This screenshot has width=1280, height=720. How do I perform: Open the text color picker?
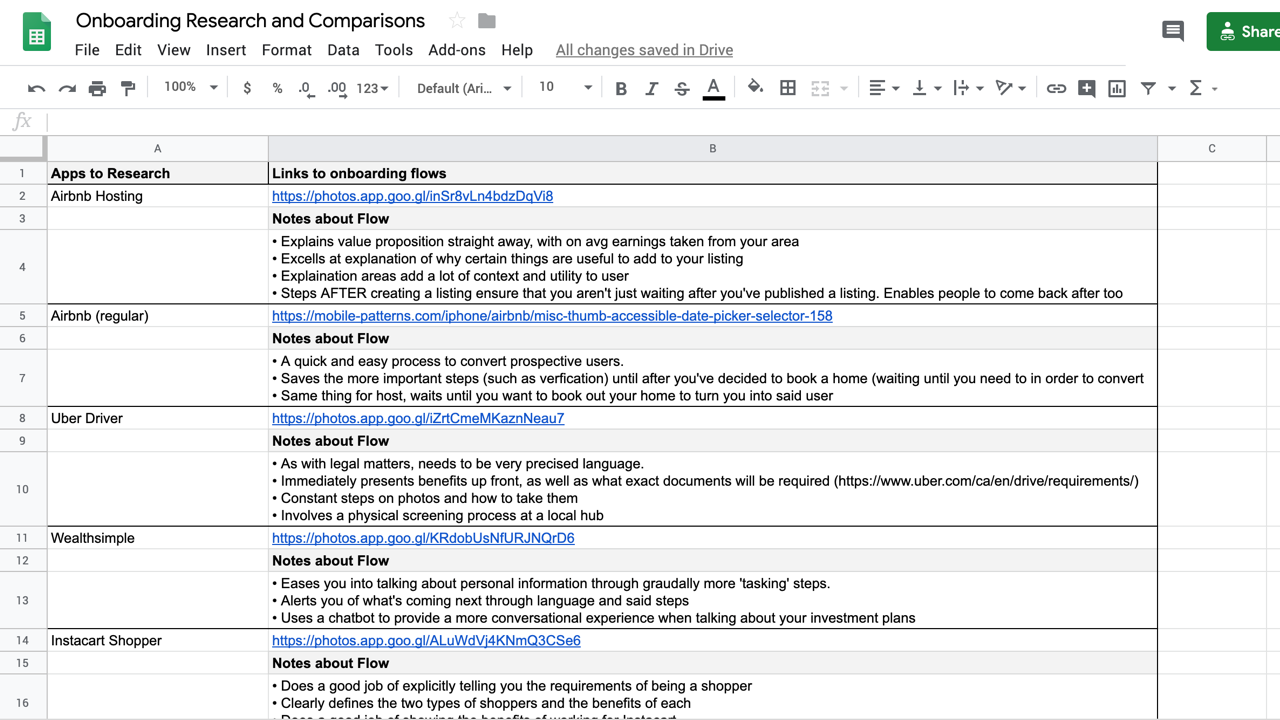(713, 89)
